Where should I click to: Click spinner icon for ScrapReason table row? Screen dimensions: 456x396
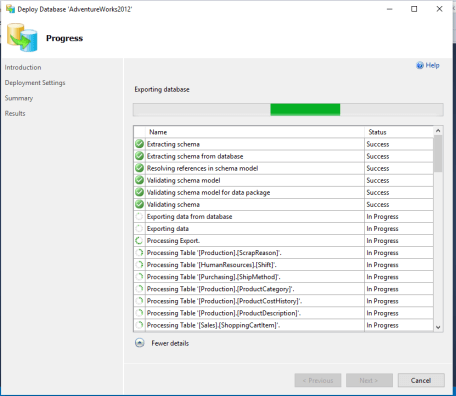click(x=139, y=252)
